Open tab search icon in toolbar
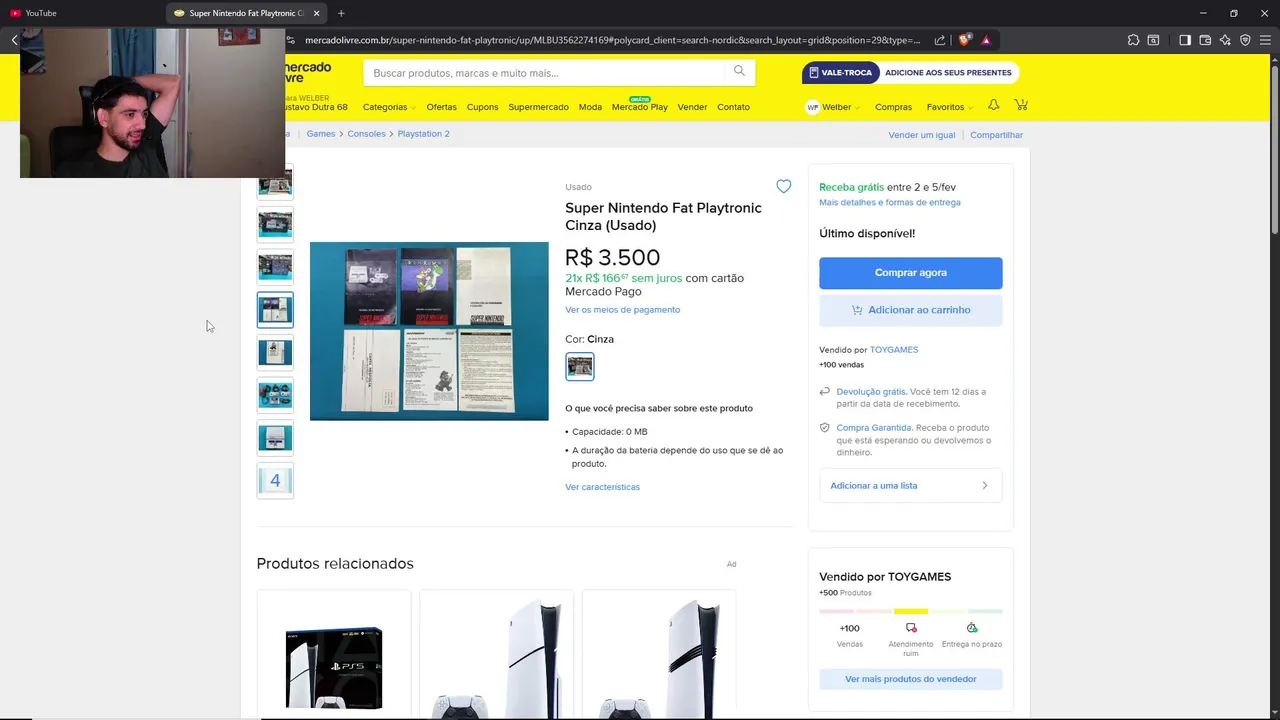The height and width of the screenshot is (720, 1280). [1153, 40]
